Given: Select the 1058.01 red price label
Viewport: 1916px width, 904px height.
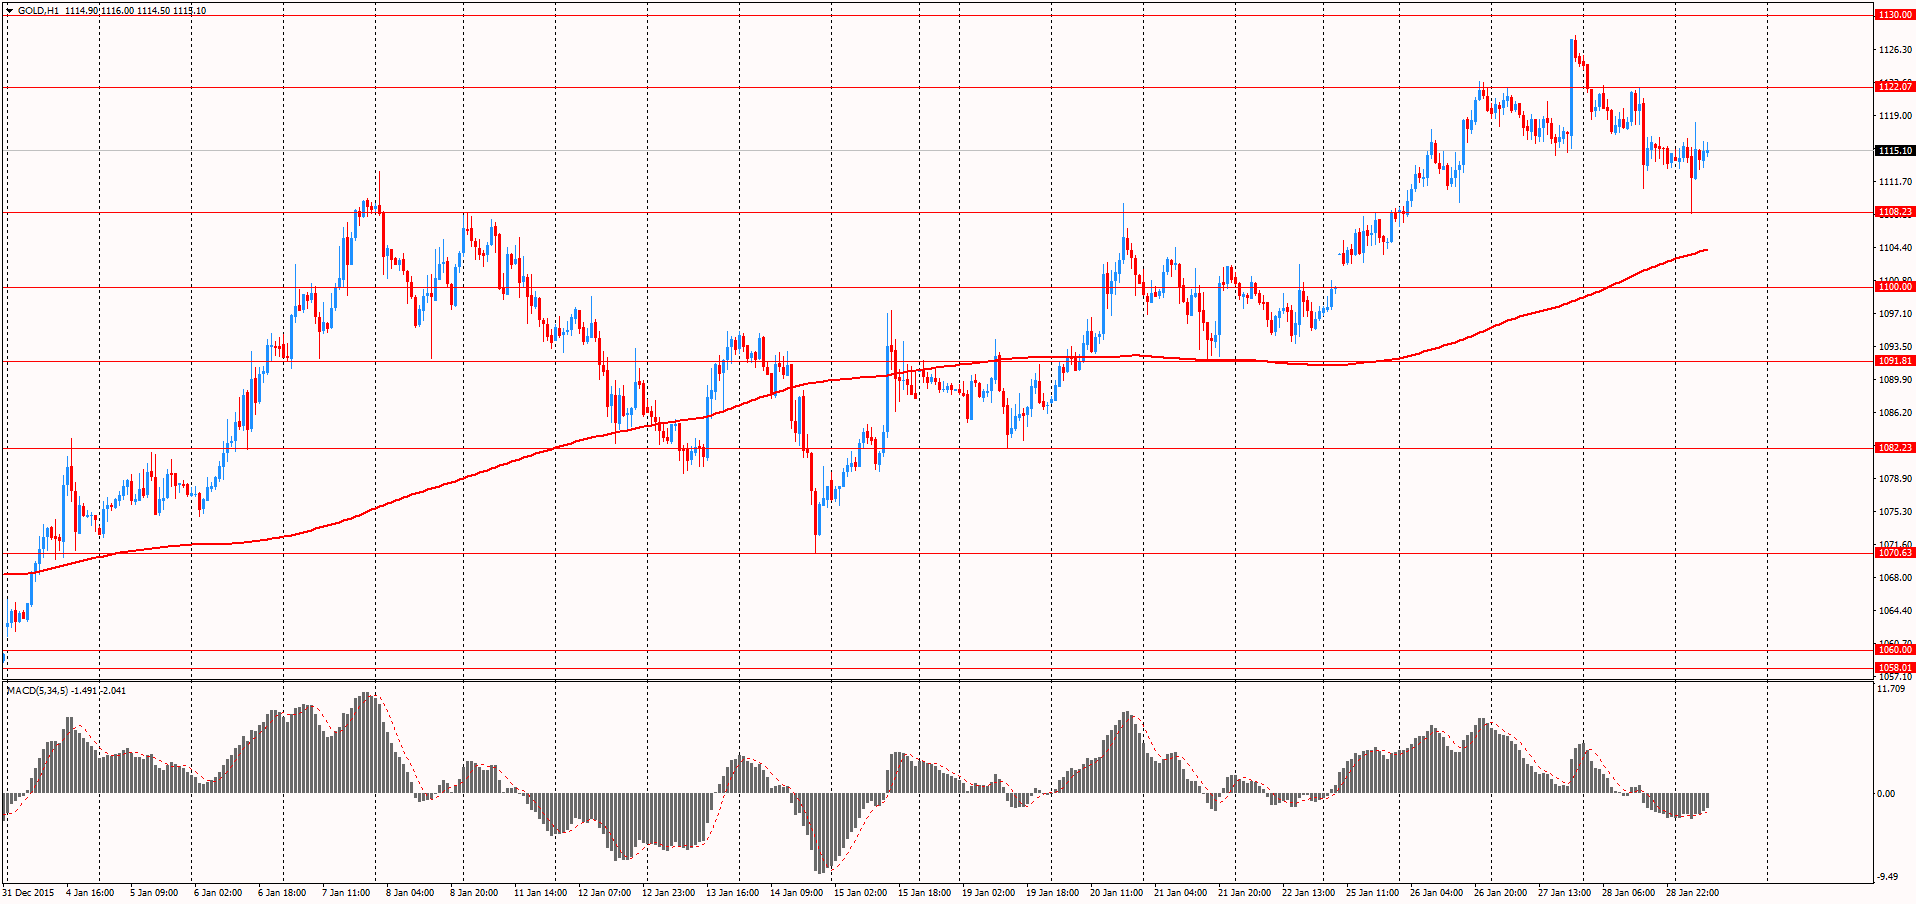Looking at the screenshot, I should point(1894,668).
